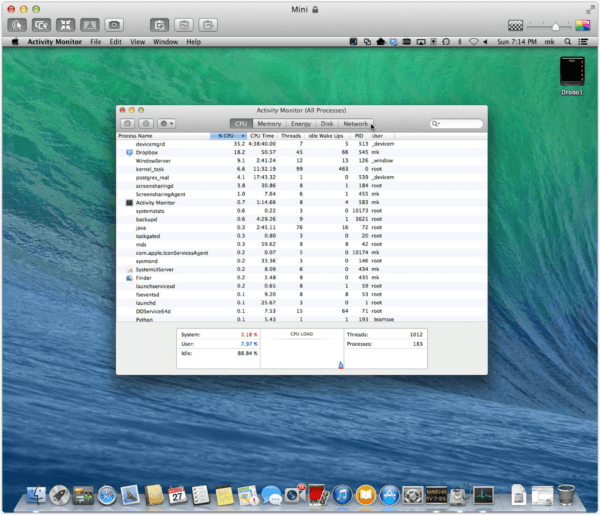Click the Quit Process toolbar button
The image size is (600, 515).
click(x=127, y=124)
